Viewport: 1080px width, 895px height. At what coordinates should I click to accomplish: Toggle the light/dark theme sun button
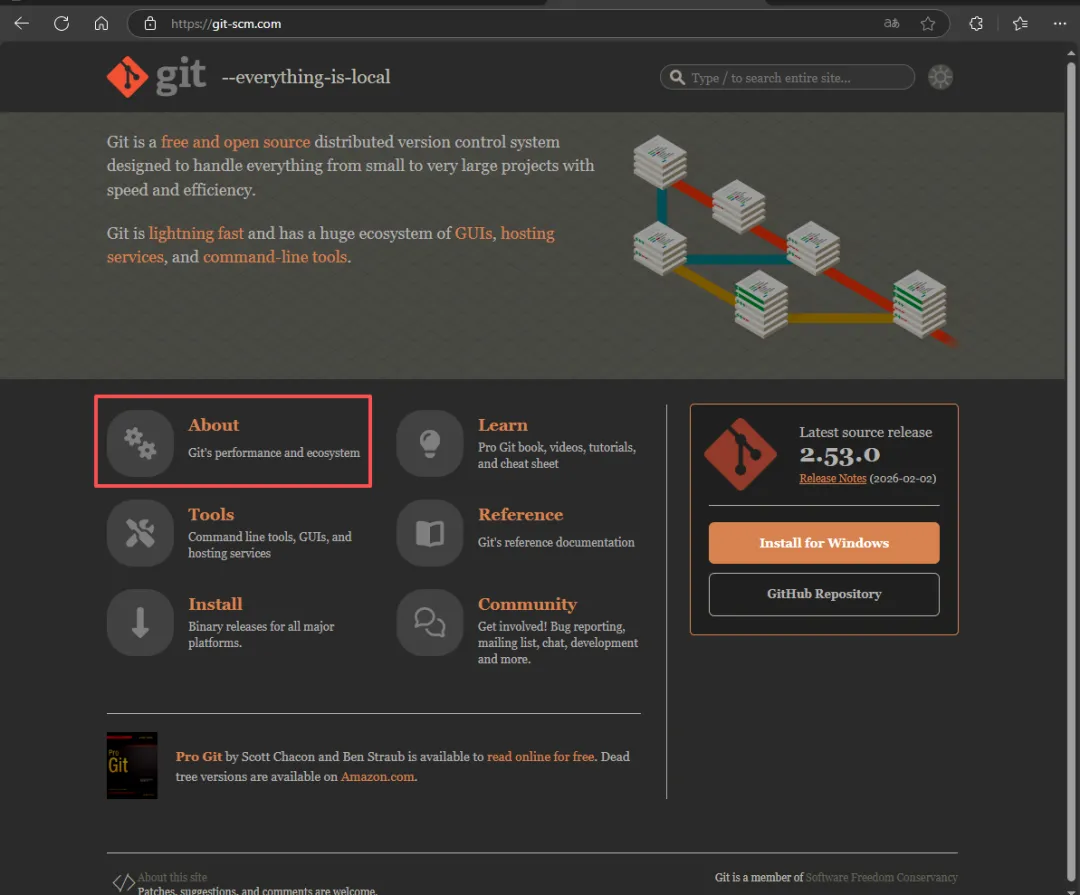[940, 77]
